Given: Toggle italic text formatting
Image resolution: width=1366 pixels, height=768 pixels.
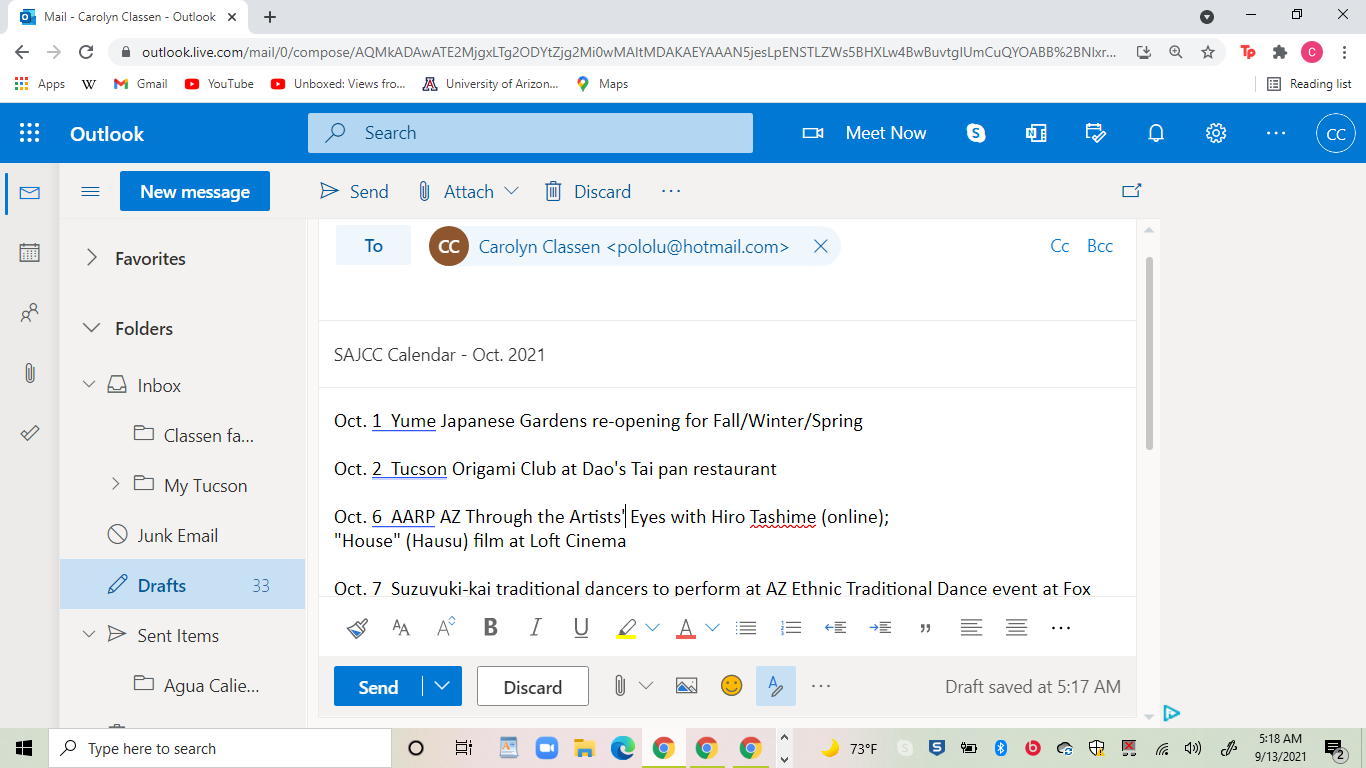Looking at the screenshot, I should [535, 628].
